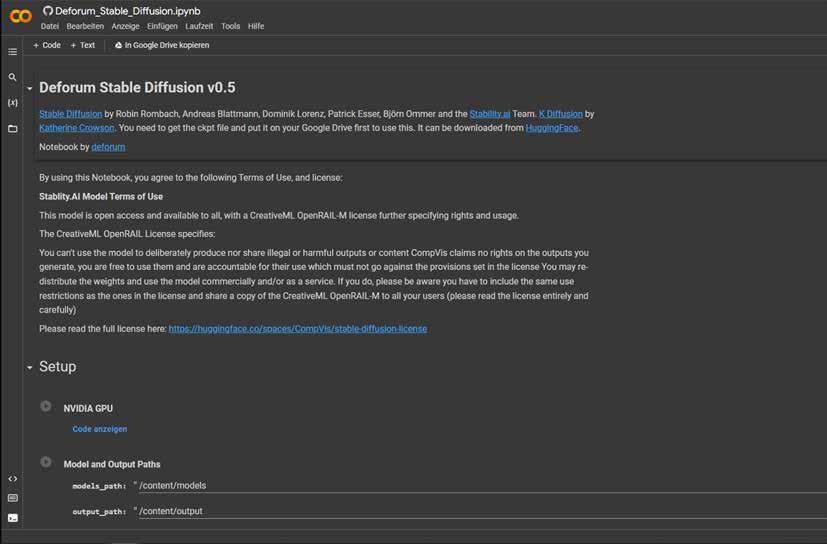Viewport: 827px width, 544px height.
Task: Click the NVIDIA GPU cell title
Action: click(x=88, y=408)
